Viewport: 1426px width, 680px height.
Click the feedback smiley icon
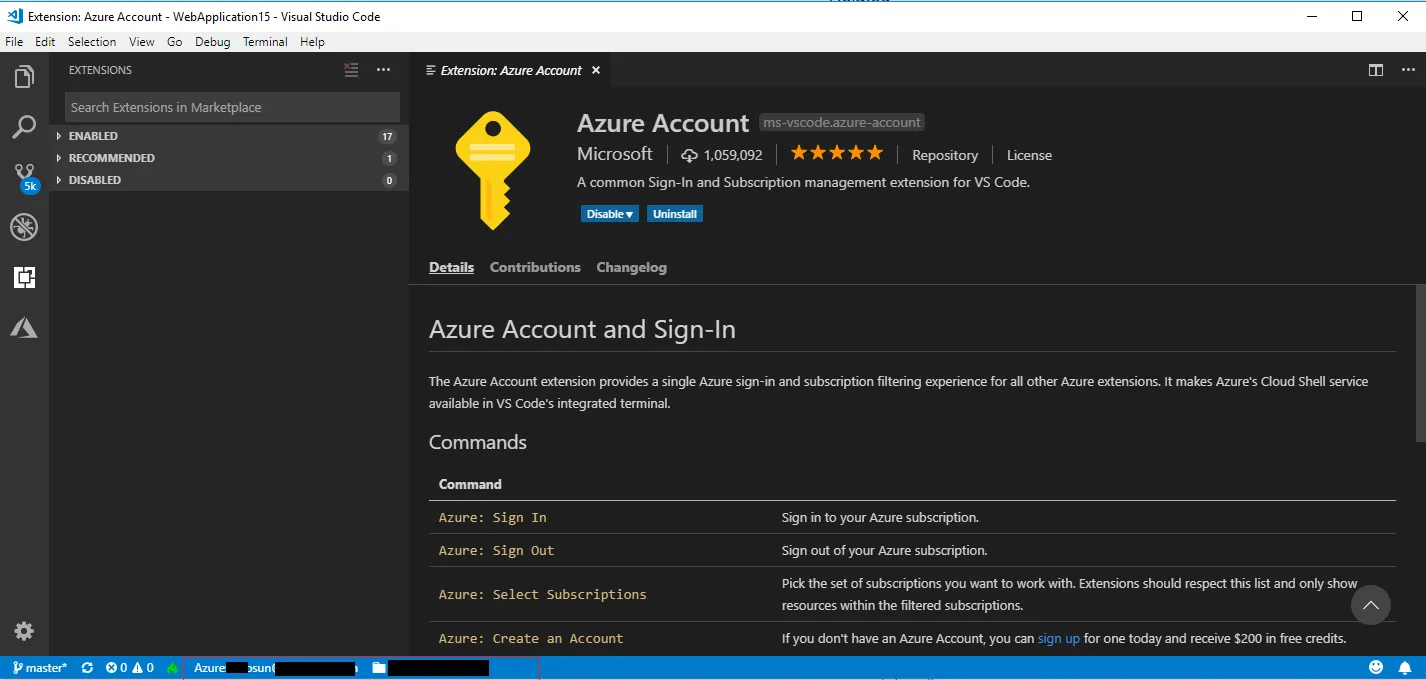tap(1376, 667)
